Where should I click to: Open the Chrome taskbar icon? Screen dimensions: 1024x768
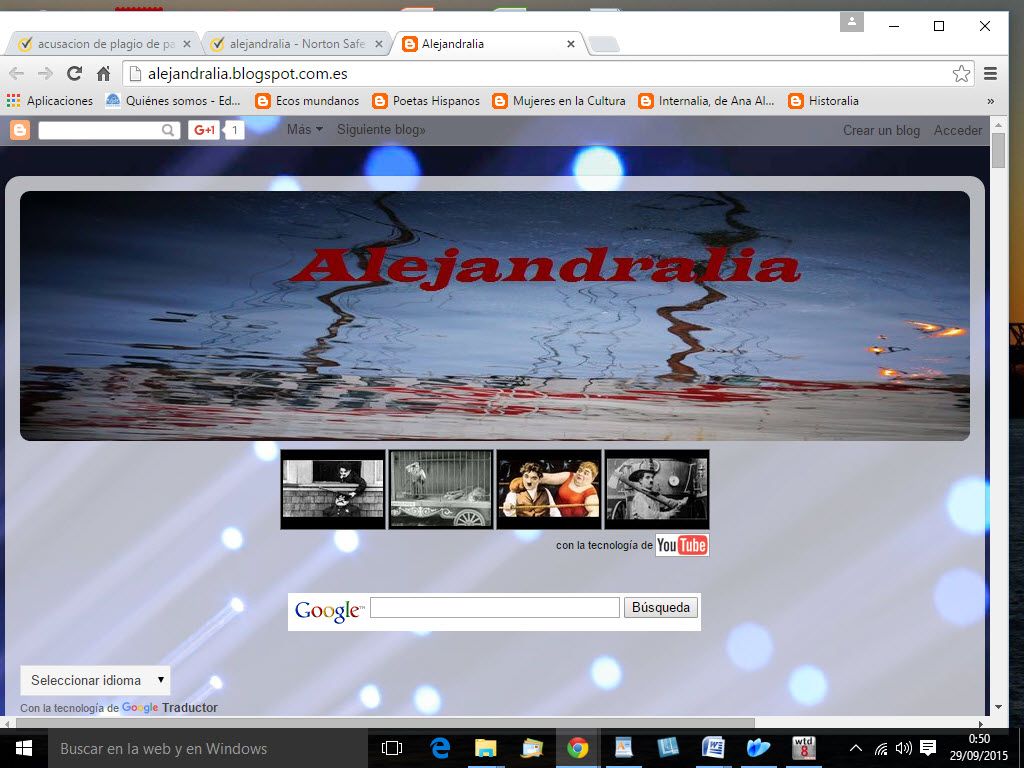tap(577, 748)
